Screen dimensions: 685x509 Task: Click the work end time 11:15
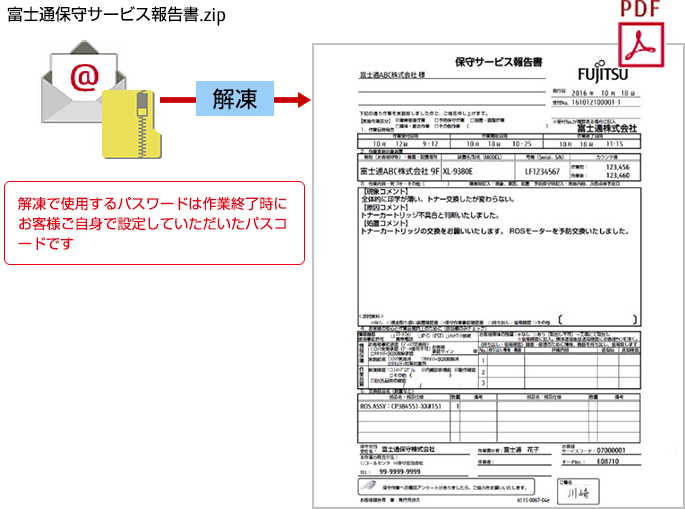[x=614, y=144]
